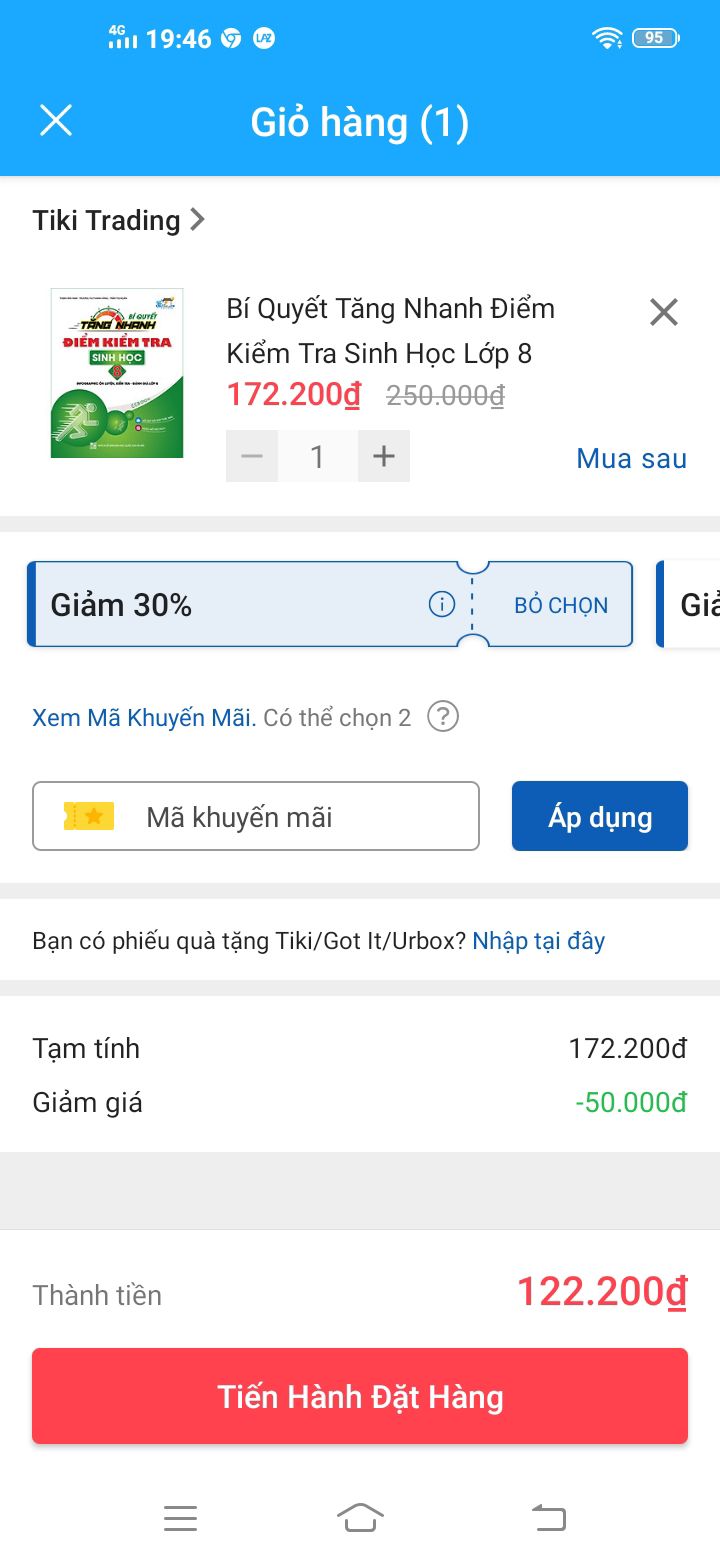Select the partially visible second coupon card

point(688,604)
